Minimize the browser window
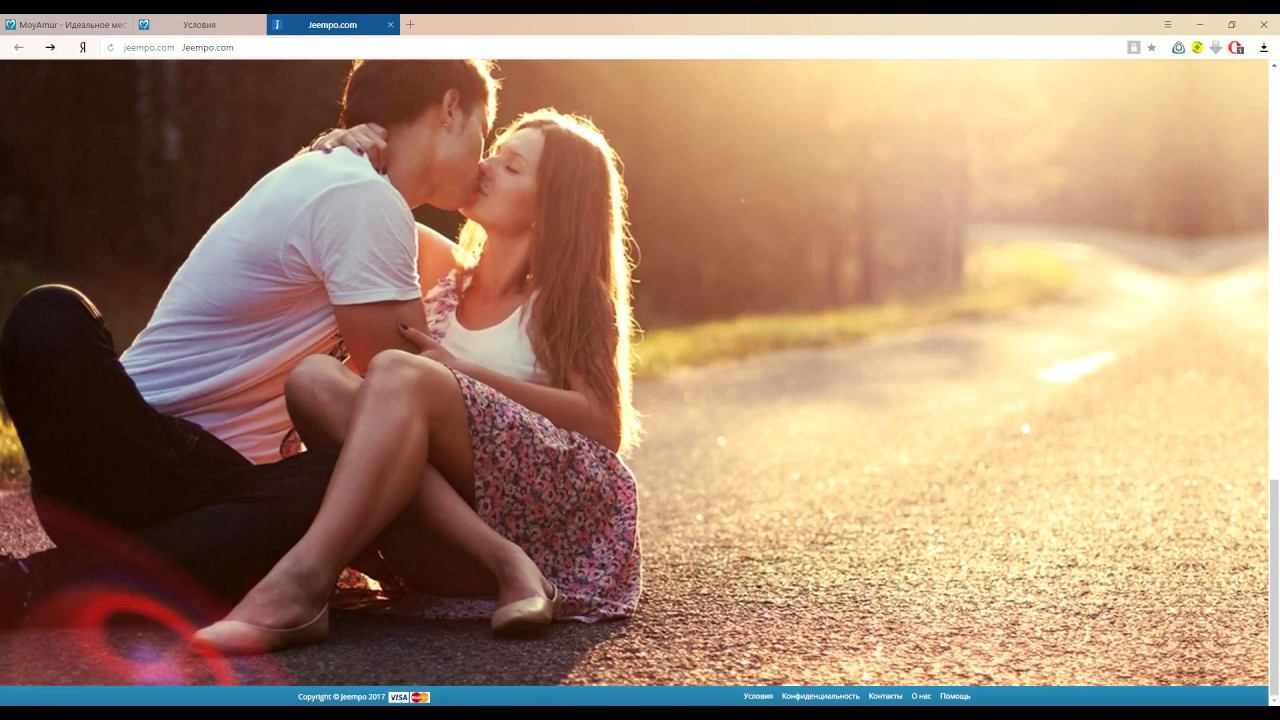This screenshot has height=720, width=1280. [1199, 25]
